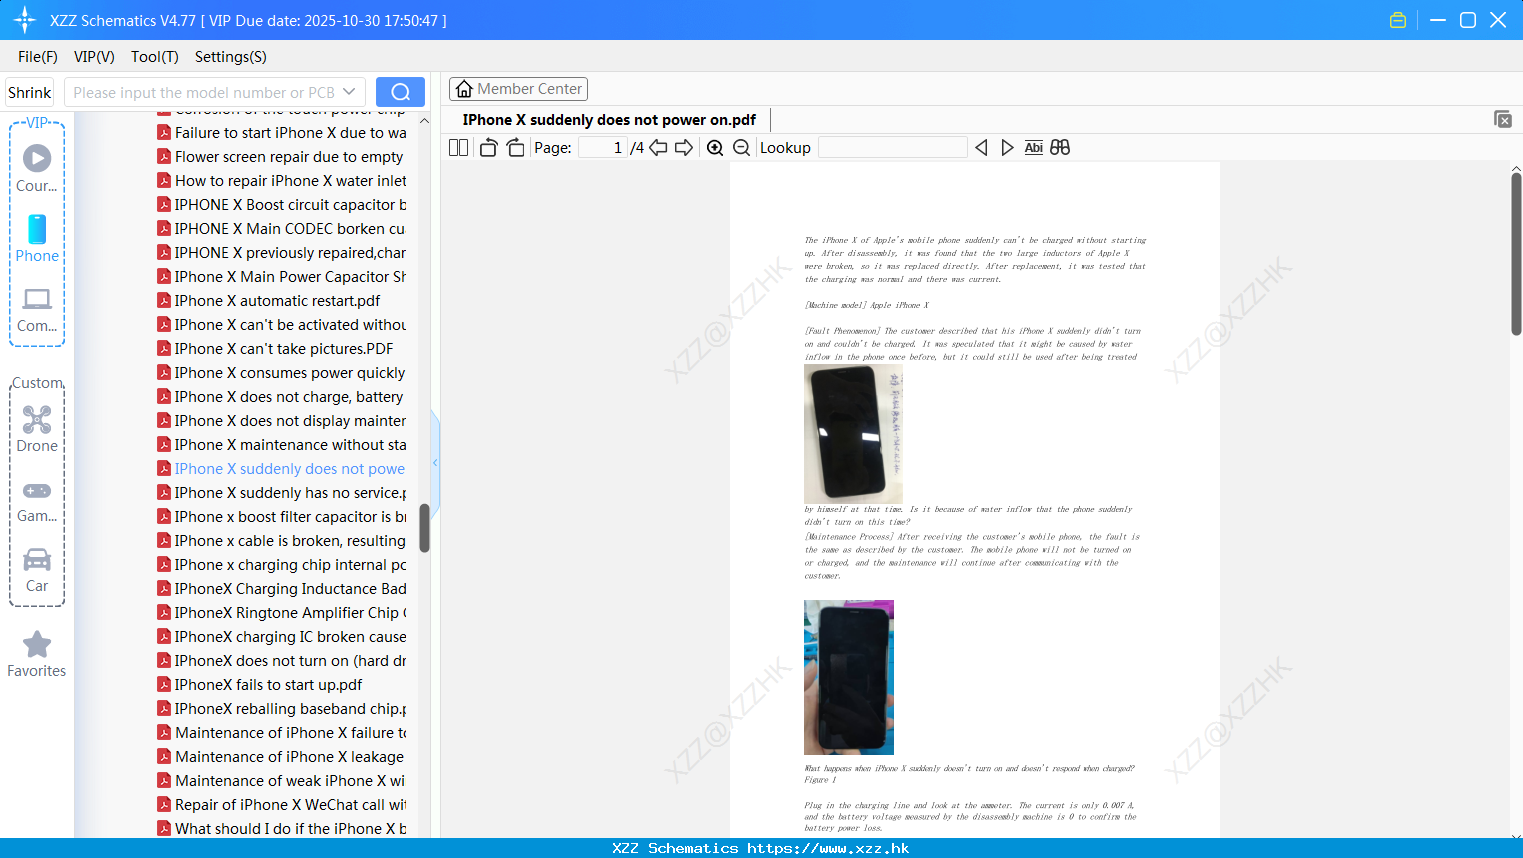Screen dimensions: 1523x858
Task: Select the Phone category
Action: [37, 238]
